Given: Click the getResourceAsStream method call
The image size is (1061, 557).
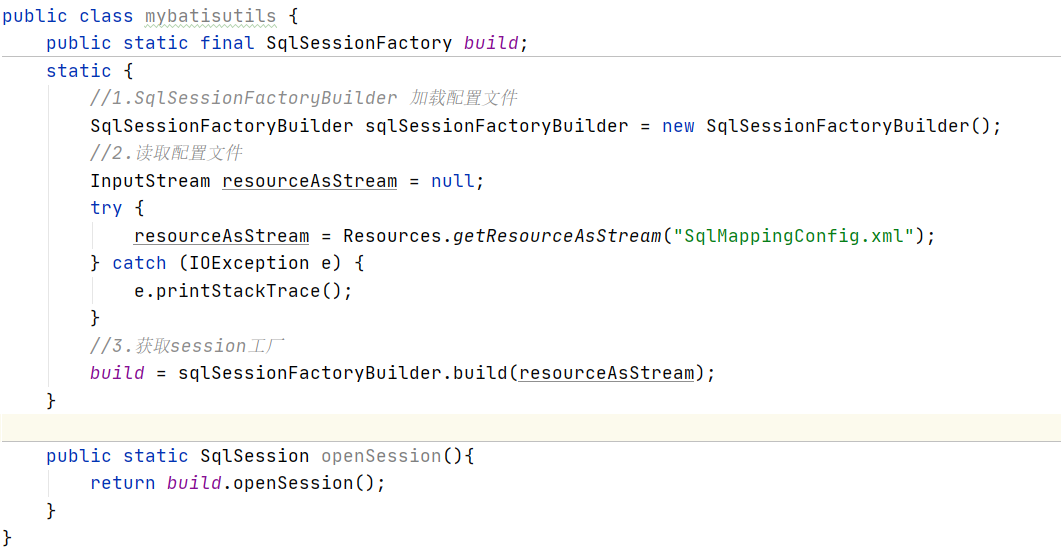Looking at the screenshot, I should pos(557,236).
